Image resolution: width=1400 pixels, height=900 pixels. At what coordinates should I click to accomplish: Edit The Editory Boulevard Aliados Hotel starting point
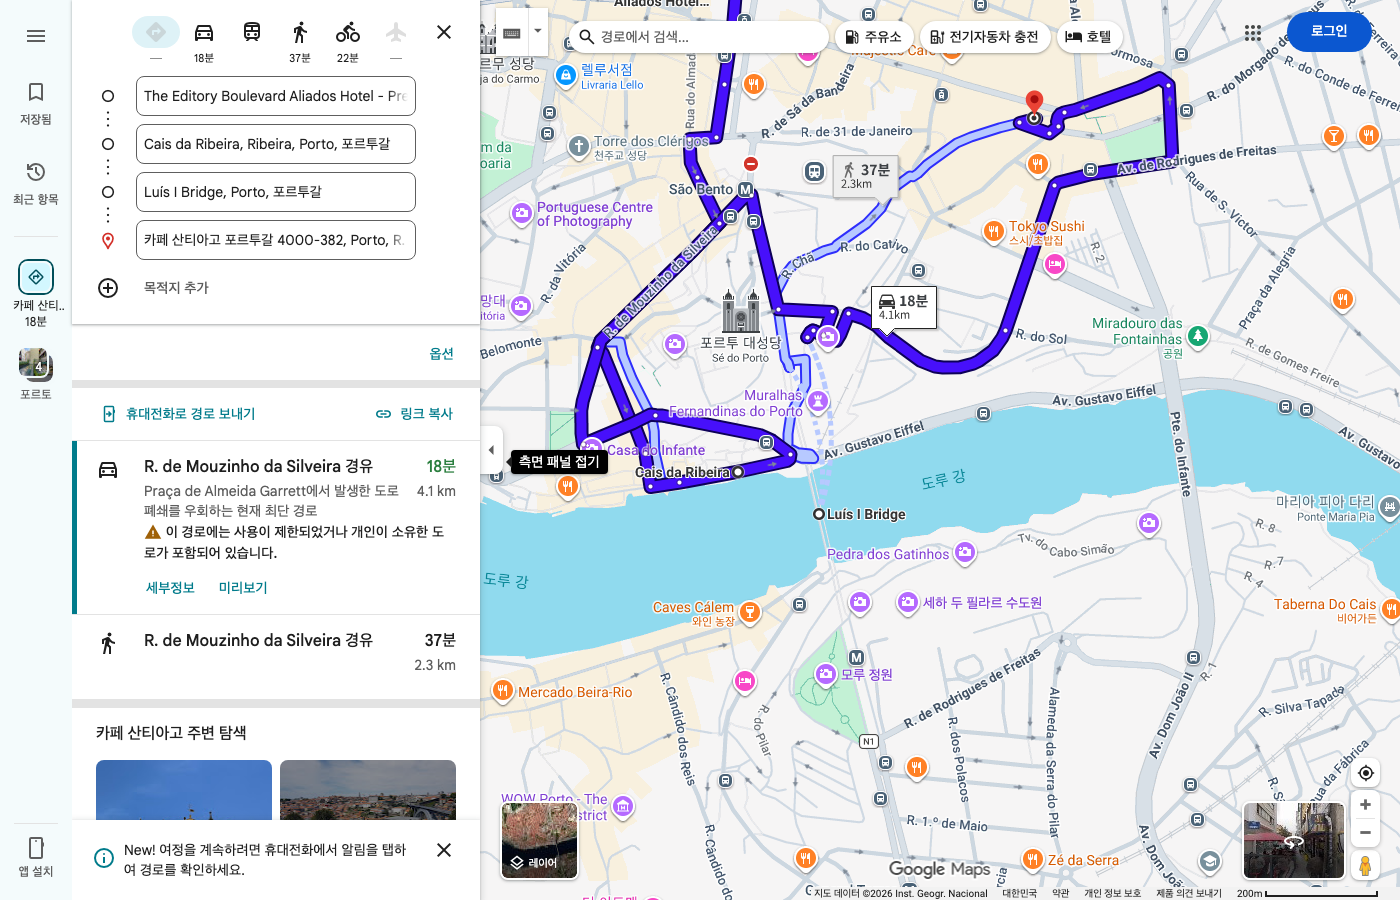(x=276, y=96)
